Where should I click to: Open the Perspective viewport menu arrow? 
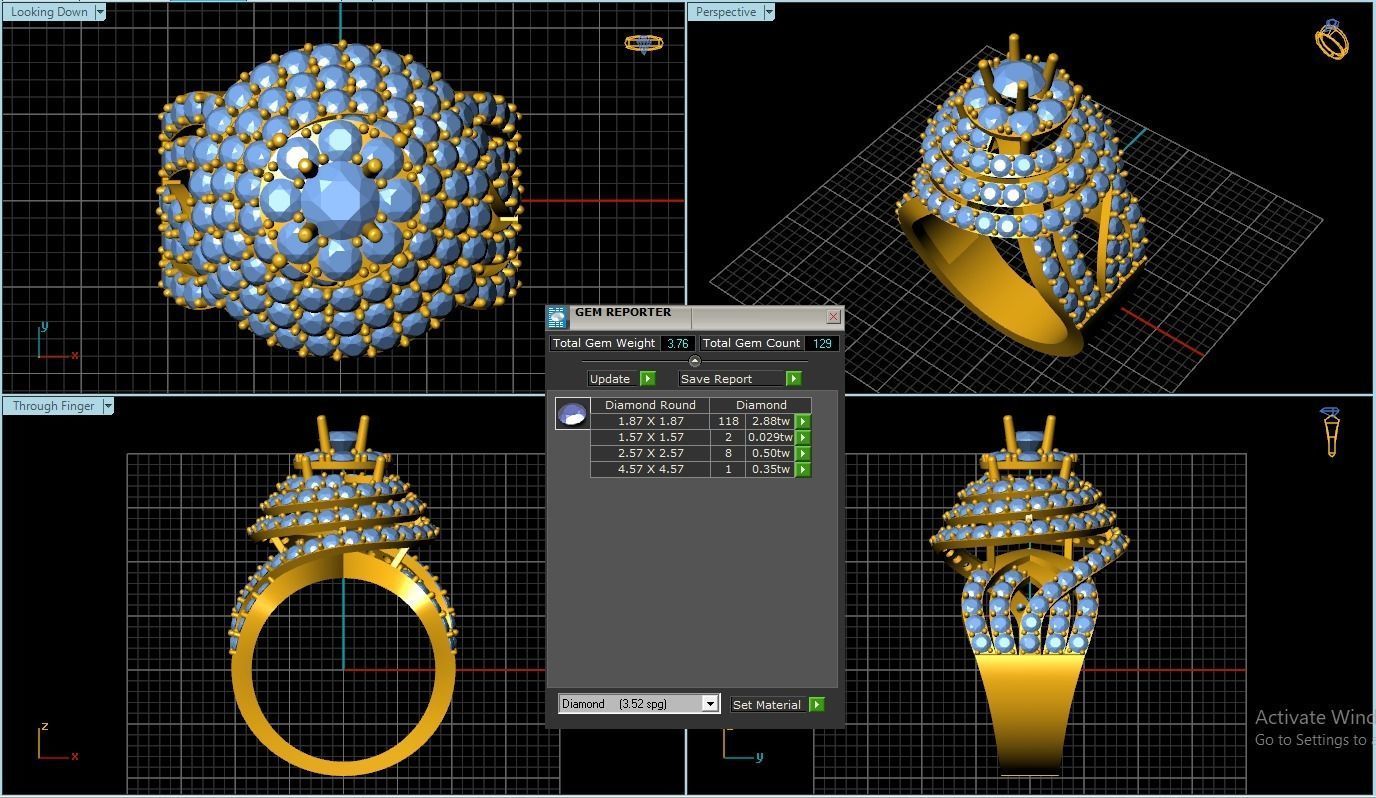tap(769, 12)
